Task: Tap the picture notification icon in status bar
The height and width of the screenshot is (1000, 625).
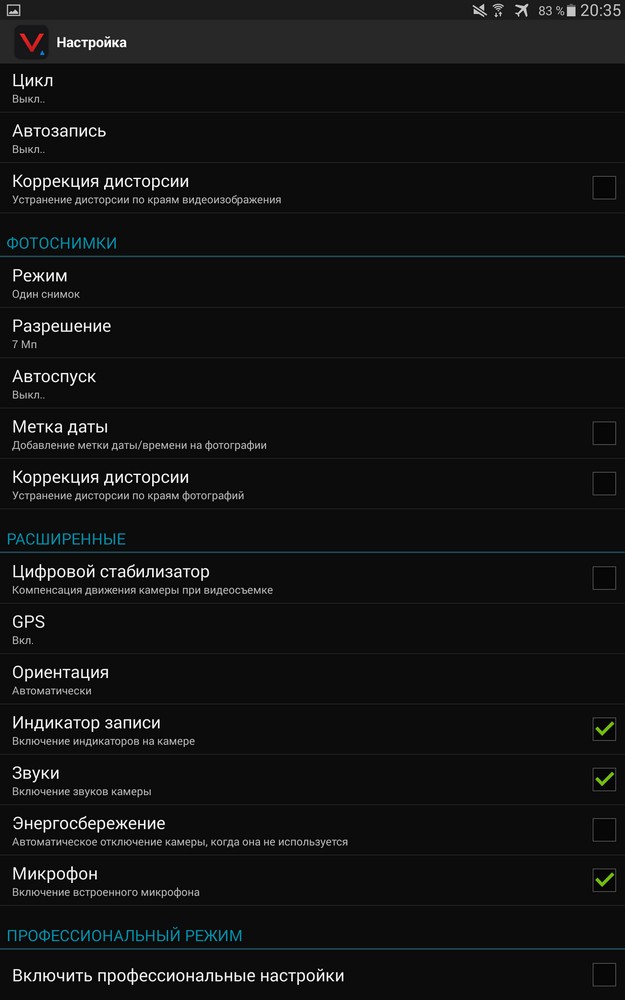Action: click(x=13, y=10)
